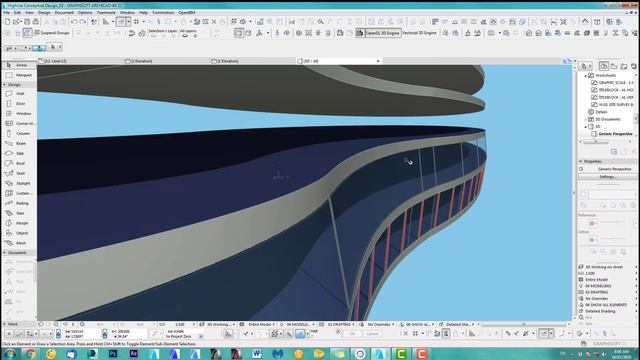Open the File menu
This screenshot has width=640, height=360.
7,13
